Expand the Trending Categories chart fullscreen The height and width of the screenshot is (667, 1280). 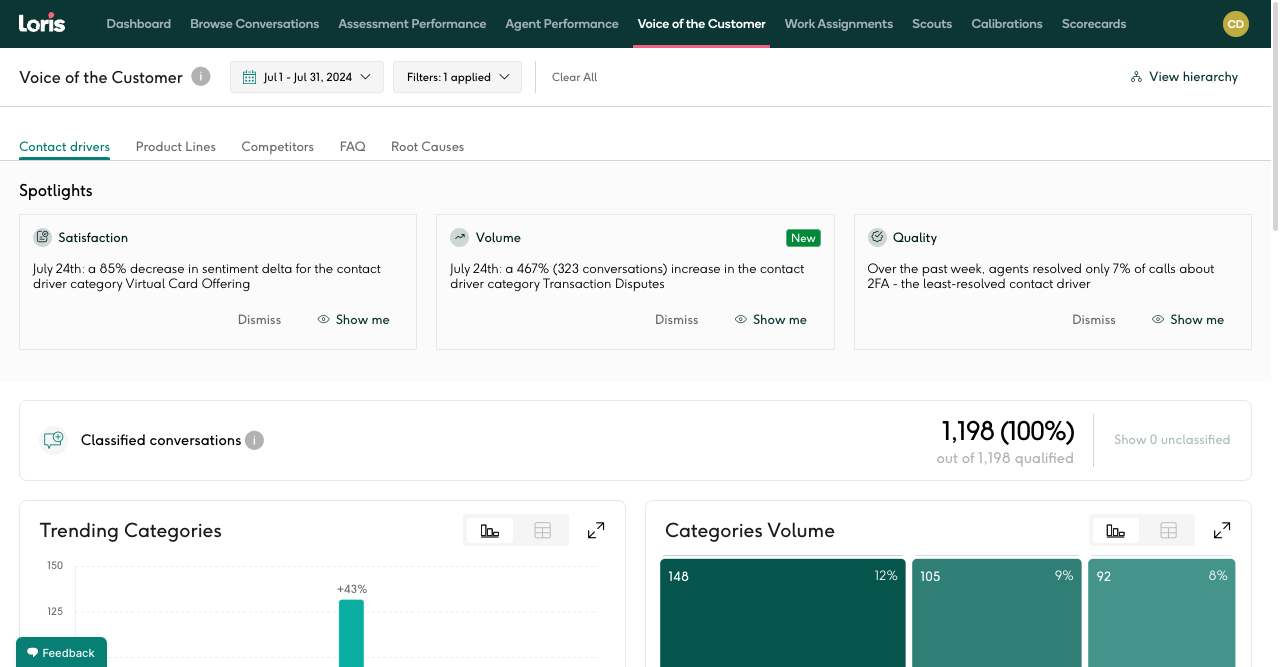click(596, 530)
